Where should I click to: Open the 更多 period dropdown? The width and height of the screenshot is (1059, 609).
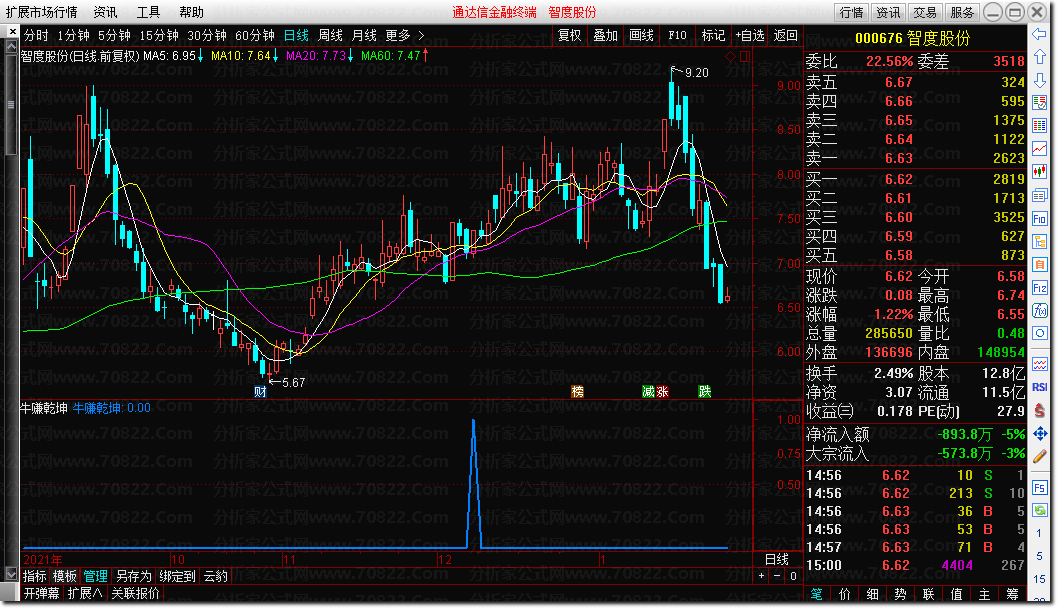[x=398, y=35]
